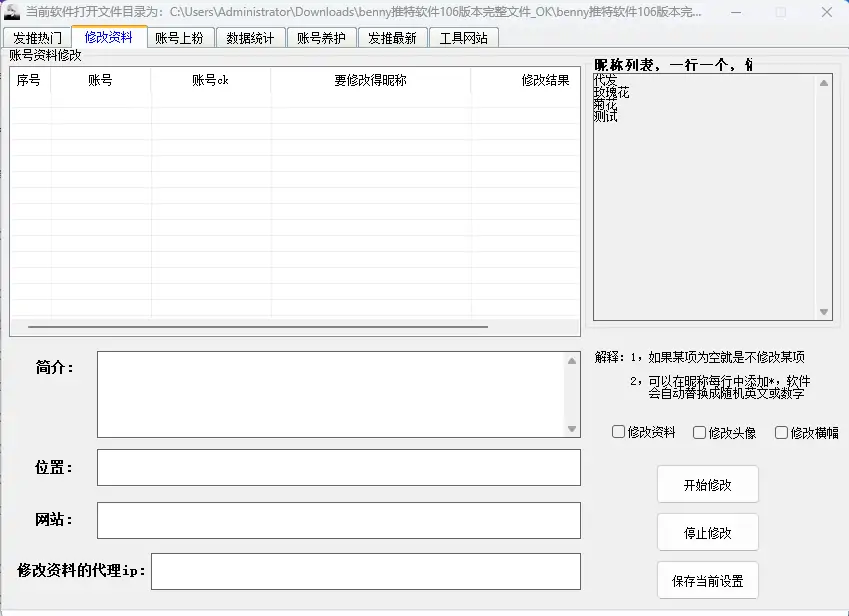Click the 账号 column header
Screen dimensions: 849x616
[100, 81]
